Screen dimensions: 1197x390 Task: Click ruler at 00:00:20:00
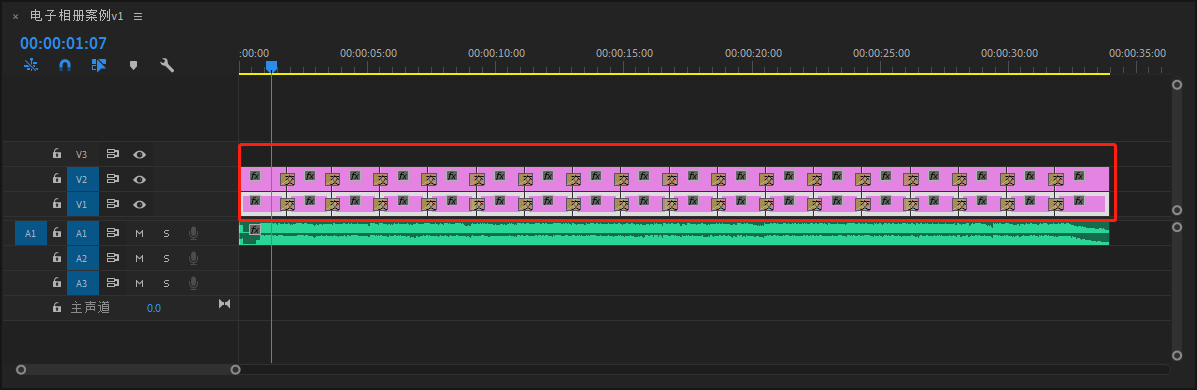coord(753,53)
